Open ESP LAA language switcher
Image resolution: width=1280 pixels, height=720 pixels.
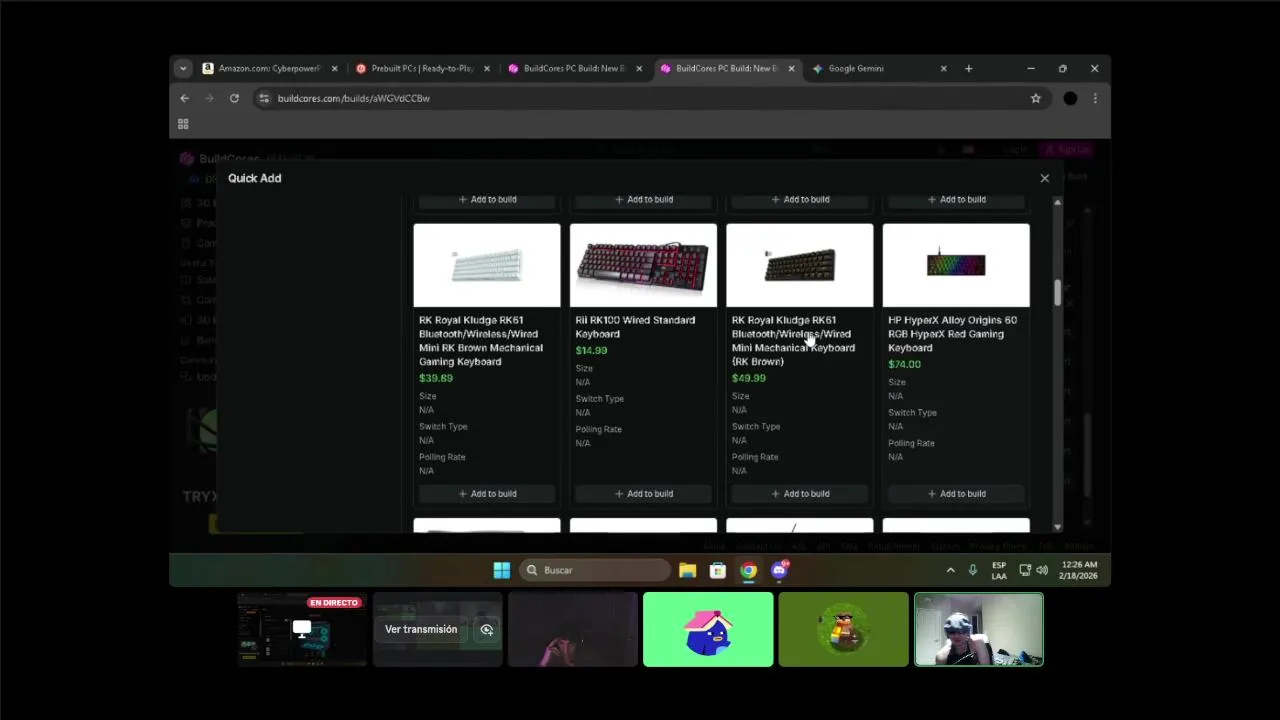click(x=999, y=571)
